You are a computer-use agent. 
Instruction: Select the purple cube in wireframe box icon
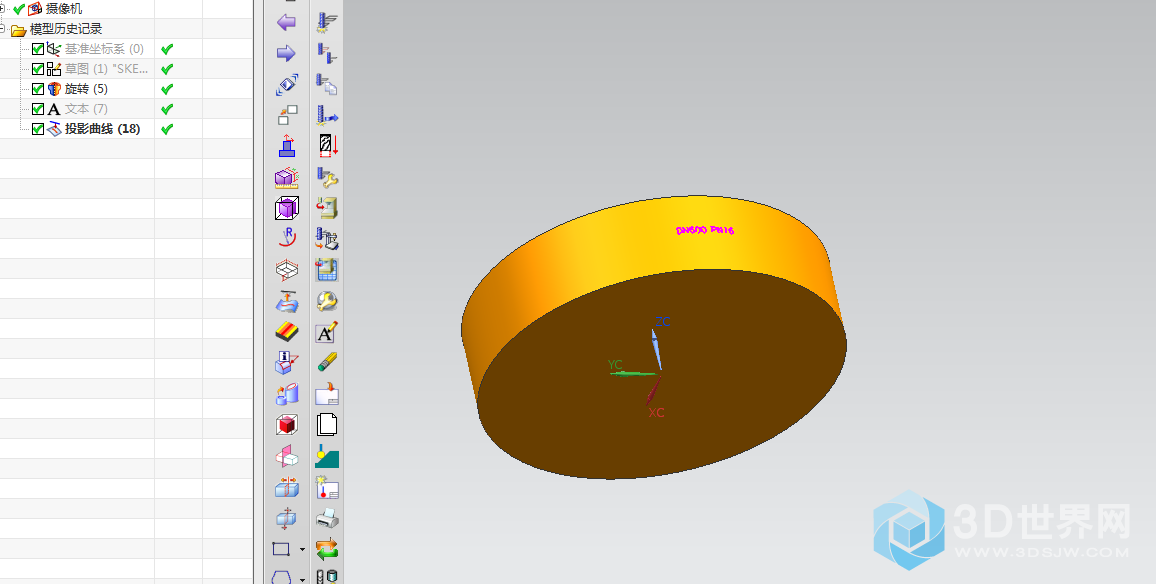pos(287,208)
